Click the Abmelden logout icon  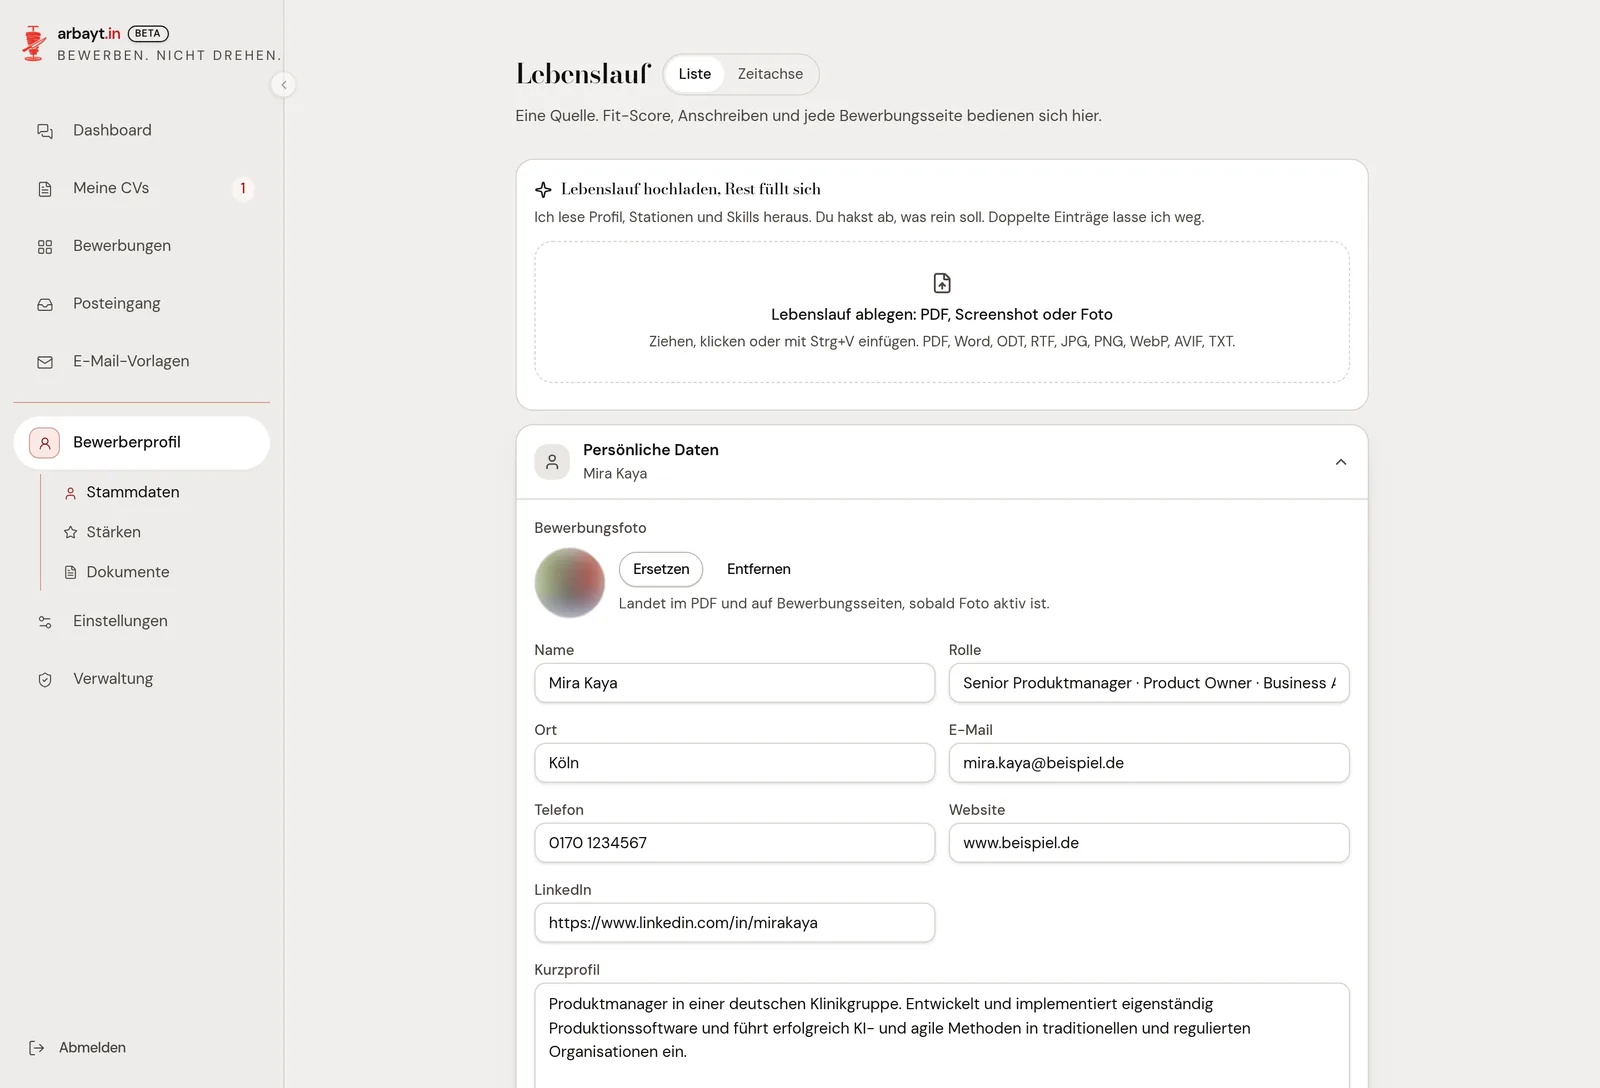click(37, 1048)
